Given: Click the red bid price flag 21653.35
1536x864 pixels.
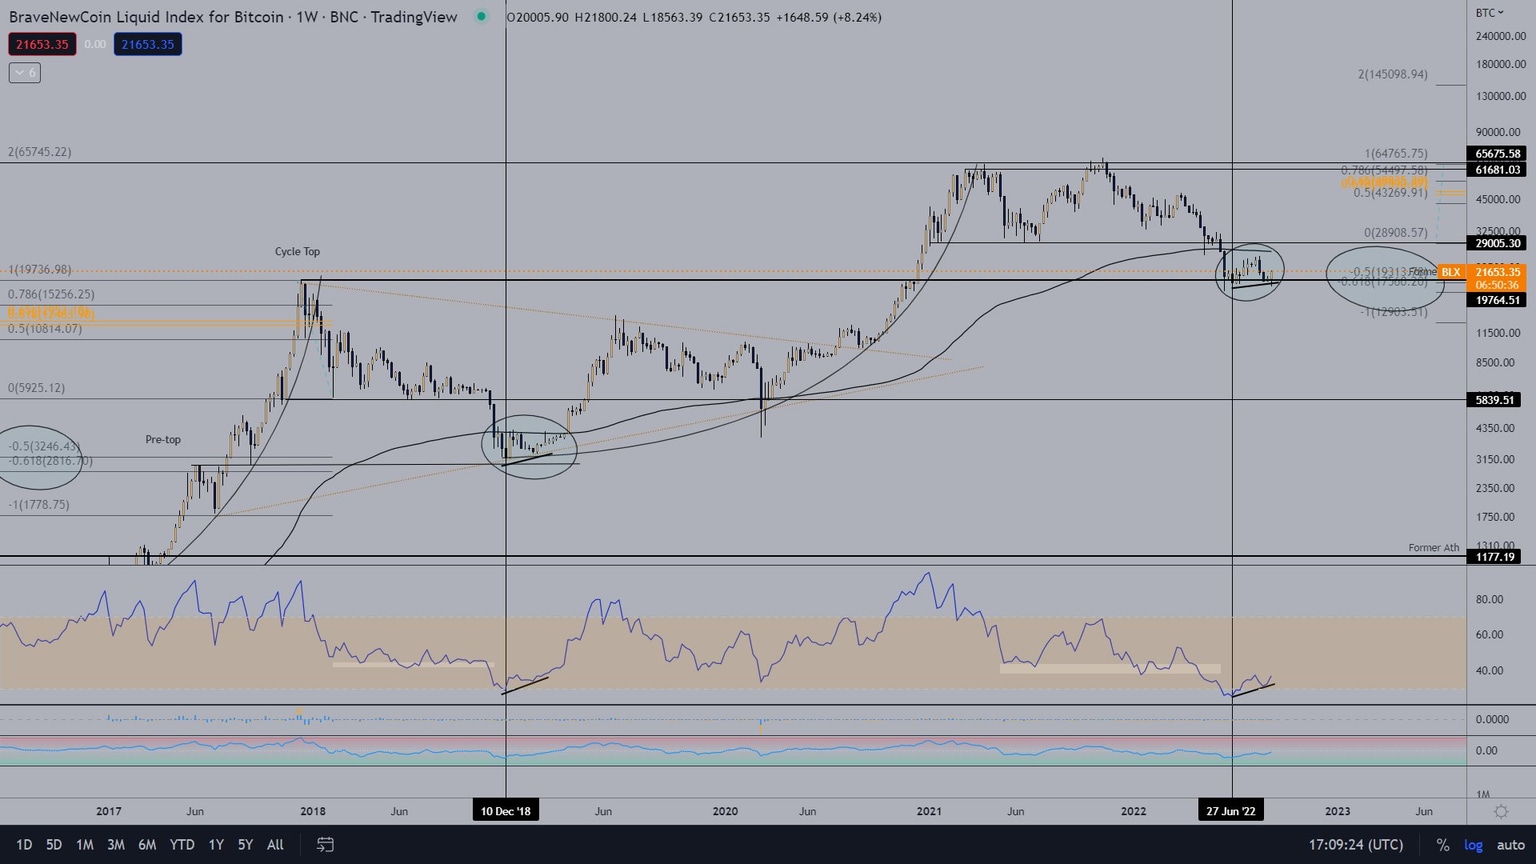Looking at the screenshot, I should [x=42, y=44].
